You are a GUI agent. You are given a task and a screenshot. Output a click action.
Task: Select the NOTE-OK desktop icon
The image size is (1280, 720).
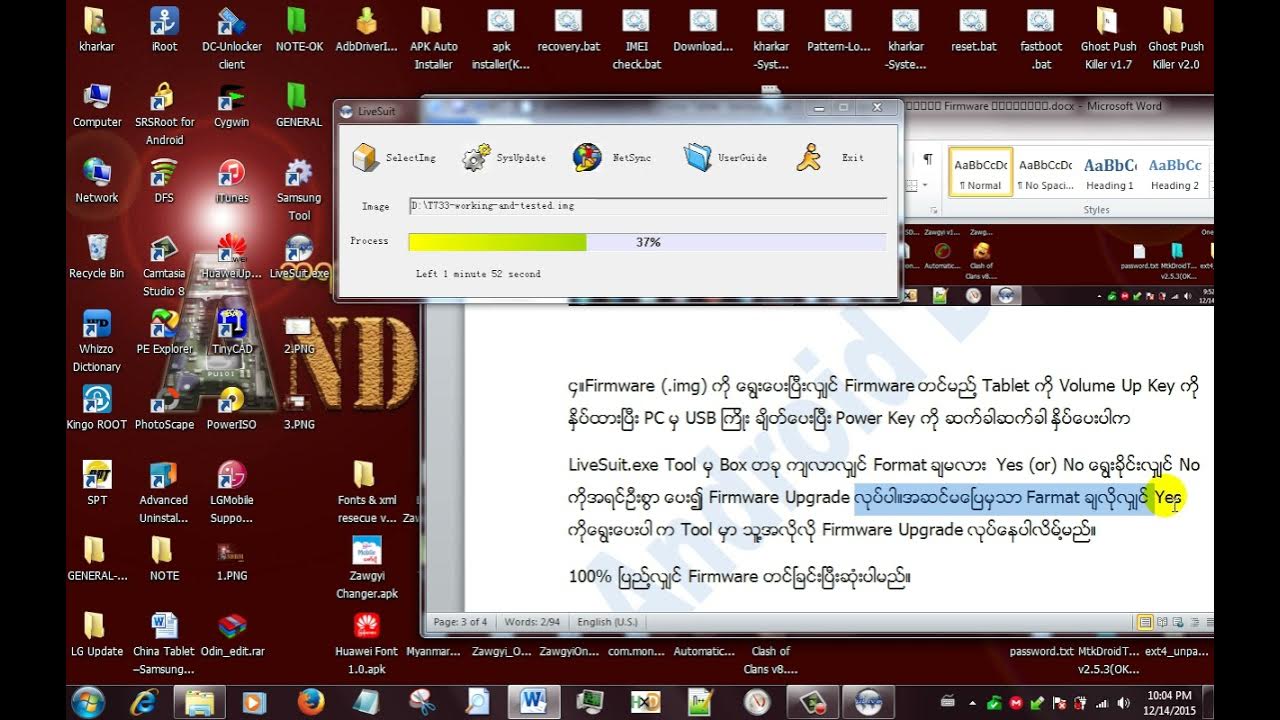tap(299, 29)
